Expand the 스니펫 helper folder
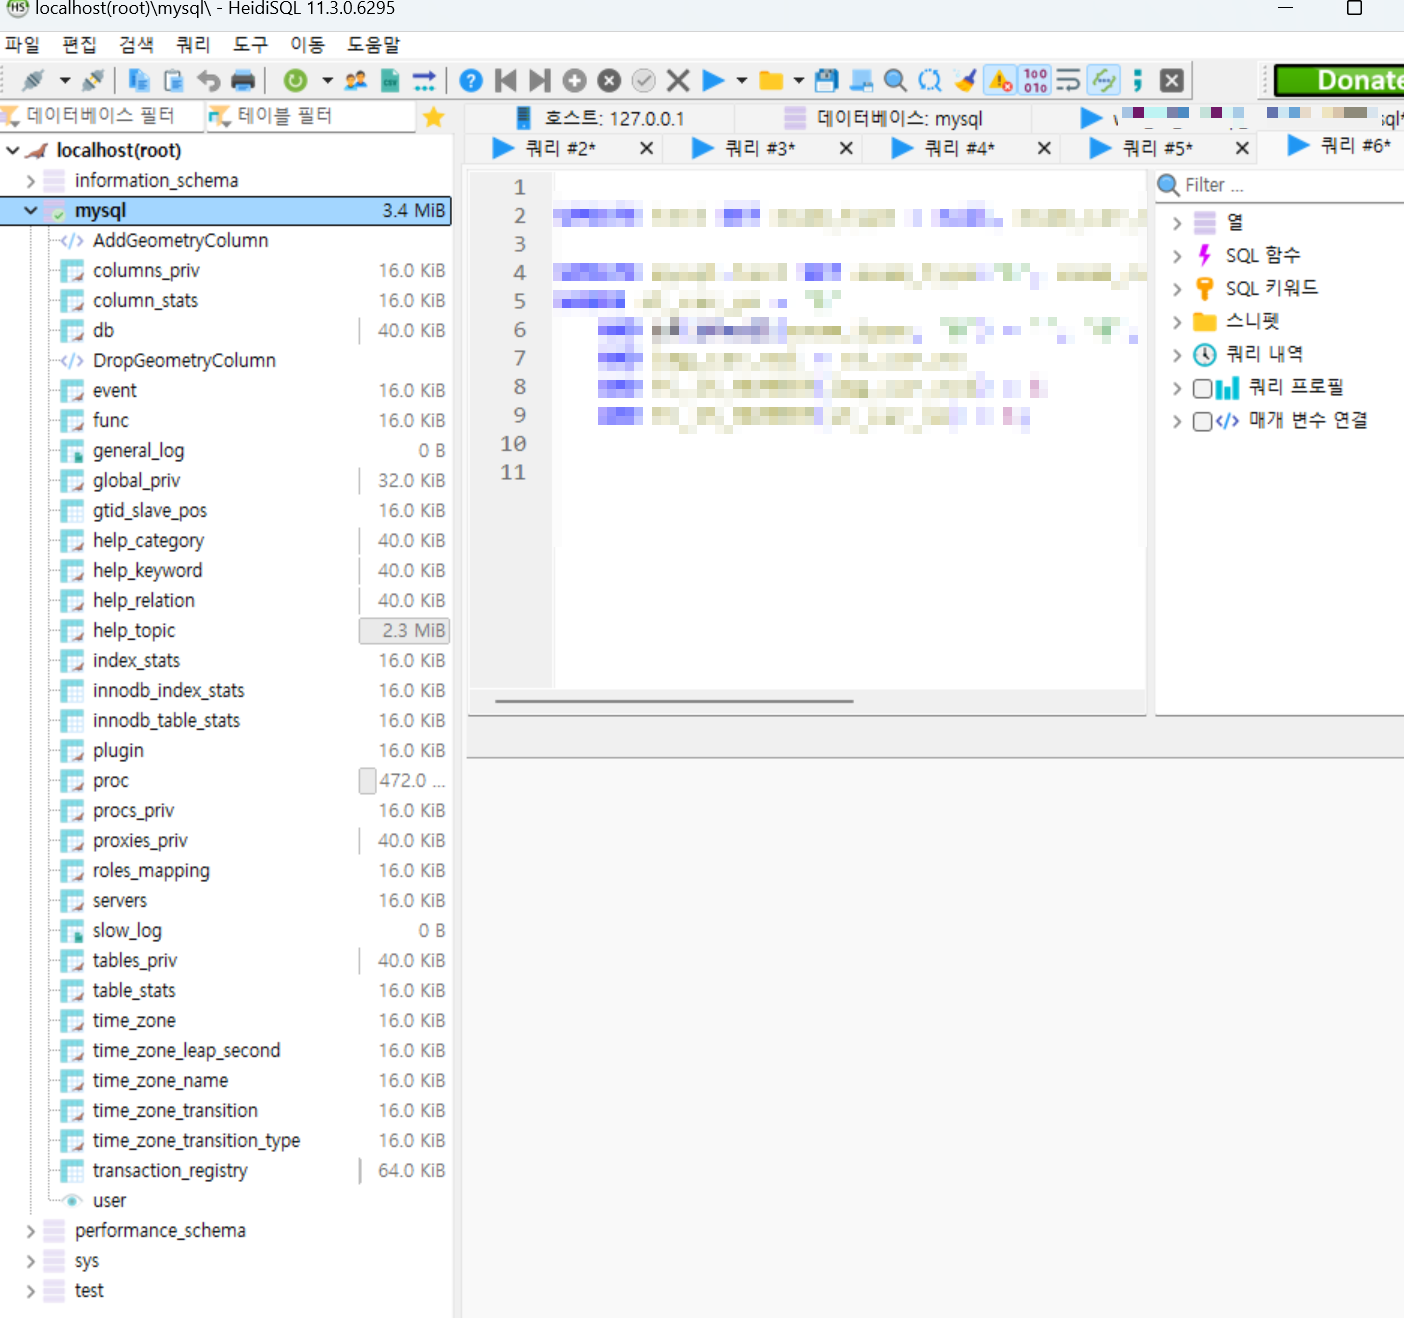This screenshot has height=1318, width=1404. coord(1177,322)
